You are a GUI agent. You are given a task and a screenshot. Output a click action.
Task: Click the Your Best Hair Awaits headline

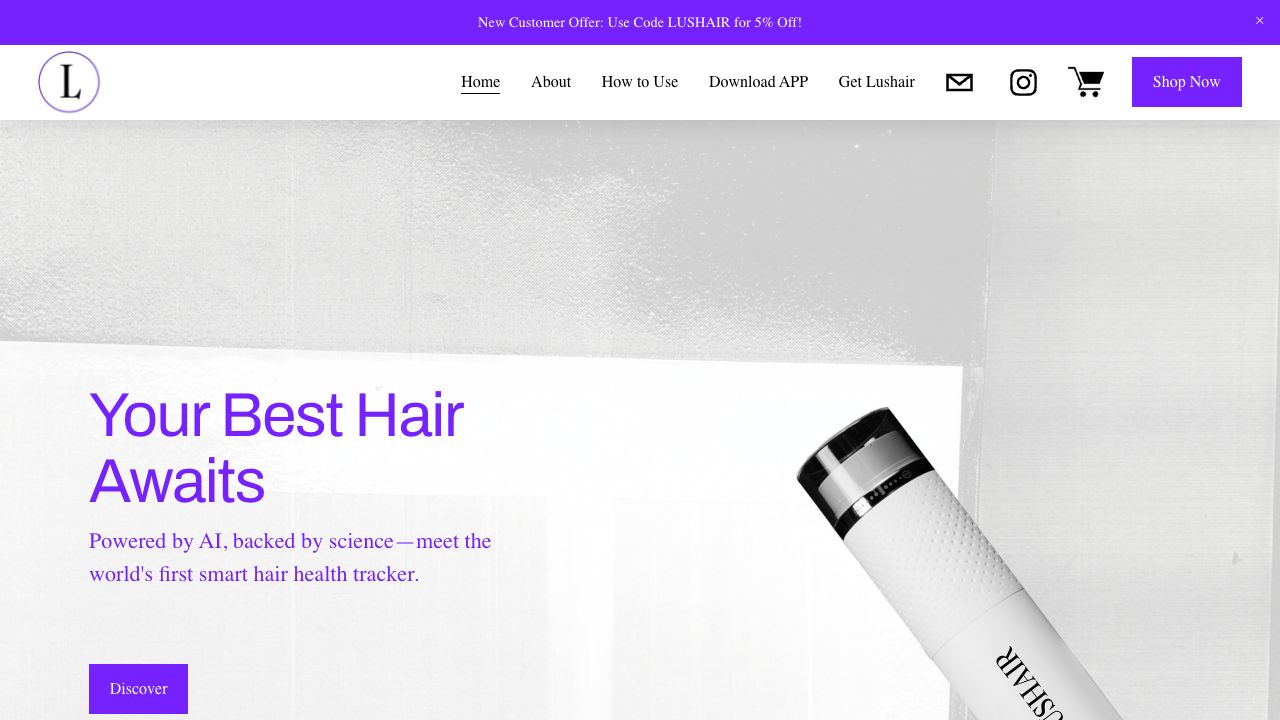tap(277, 448)
